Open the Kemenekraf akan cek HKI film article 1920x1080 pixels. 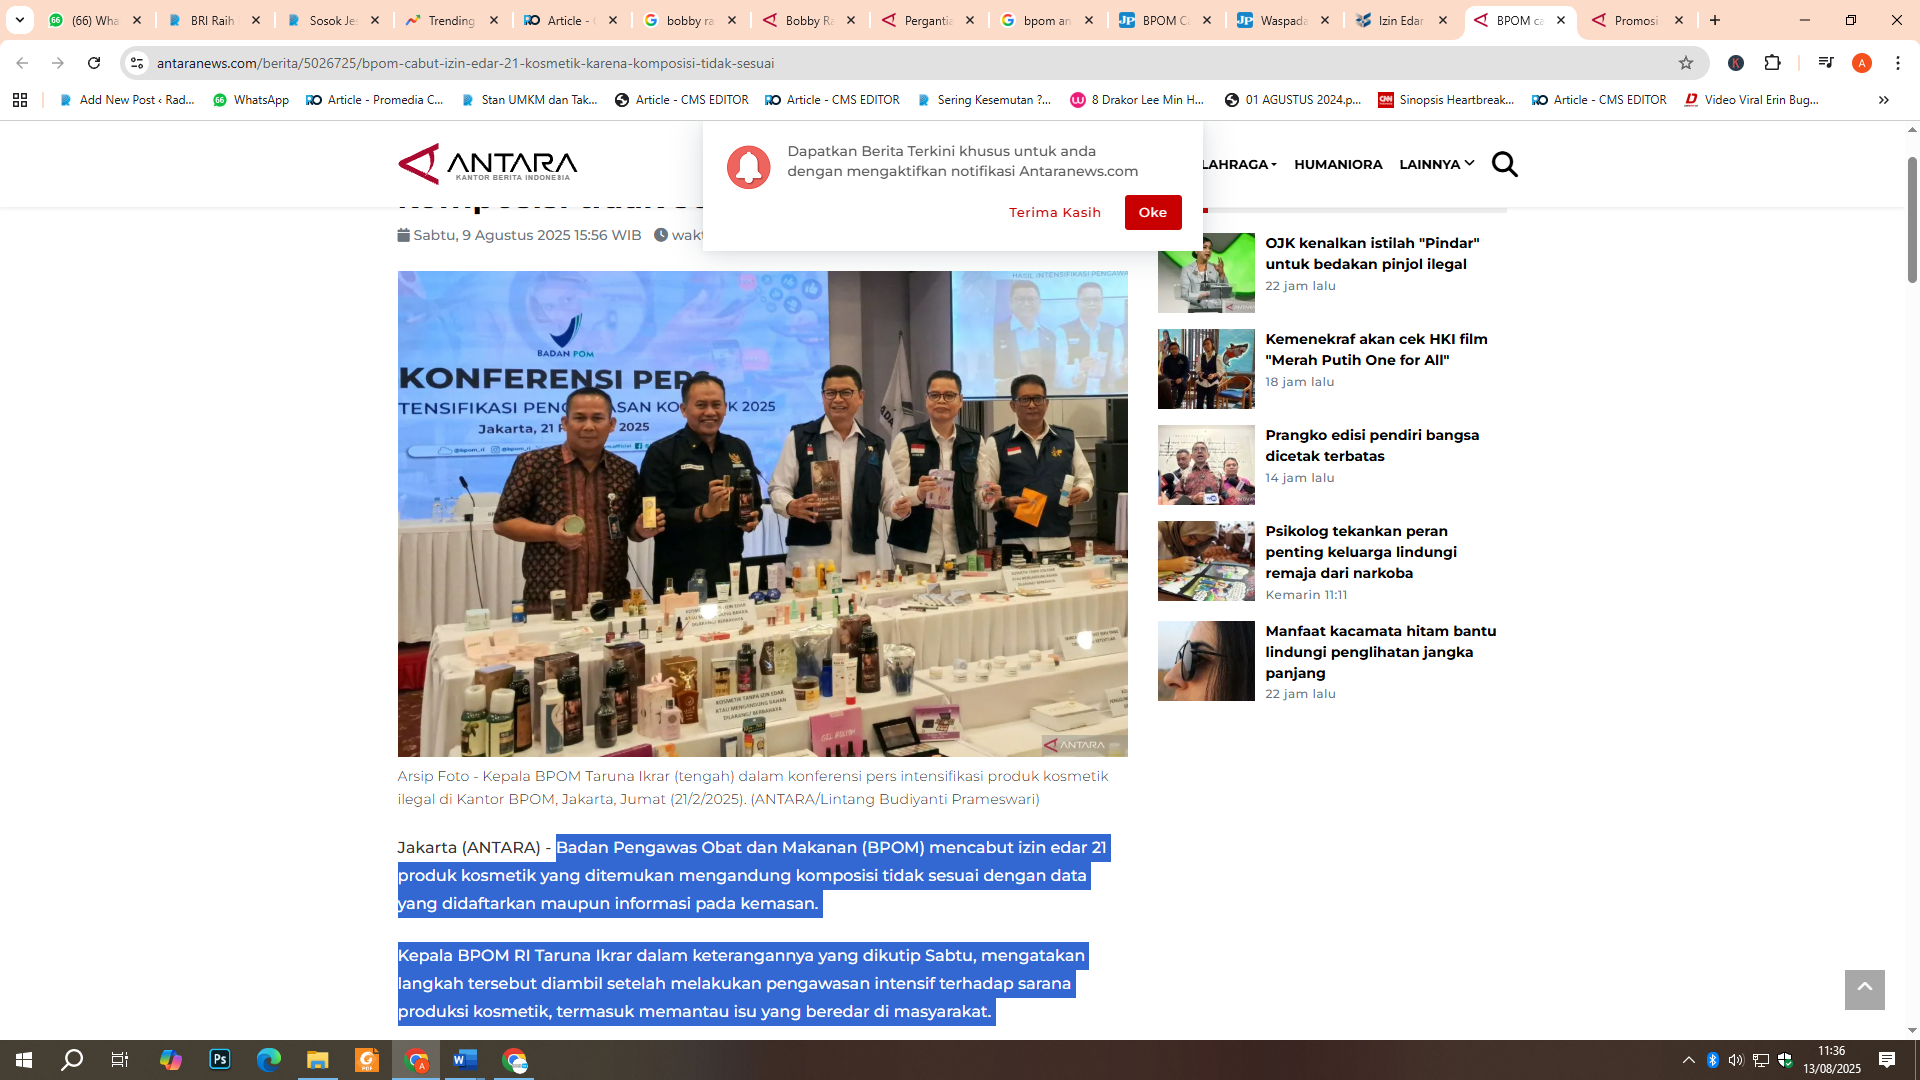(x=1376, y=349)
